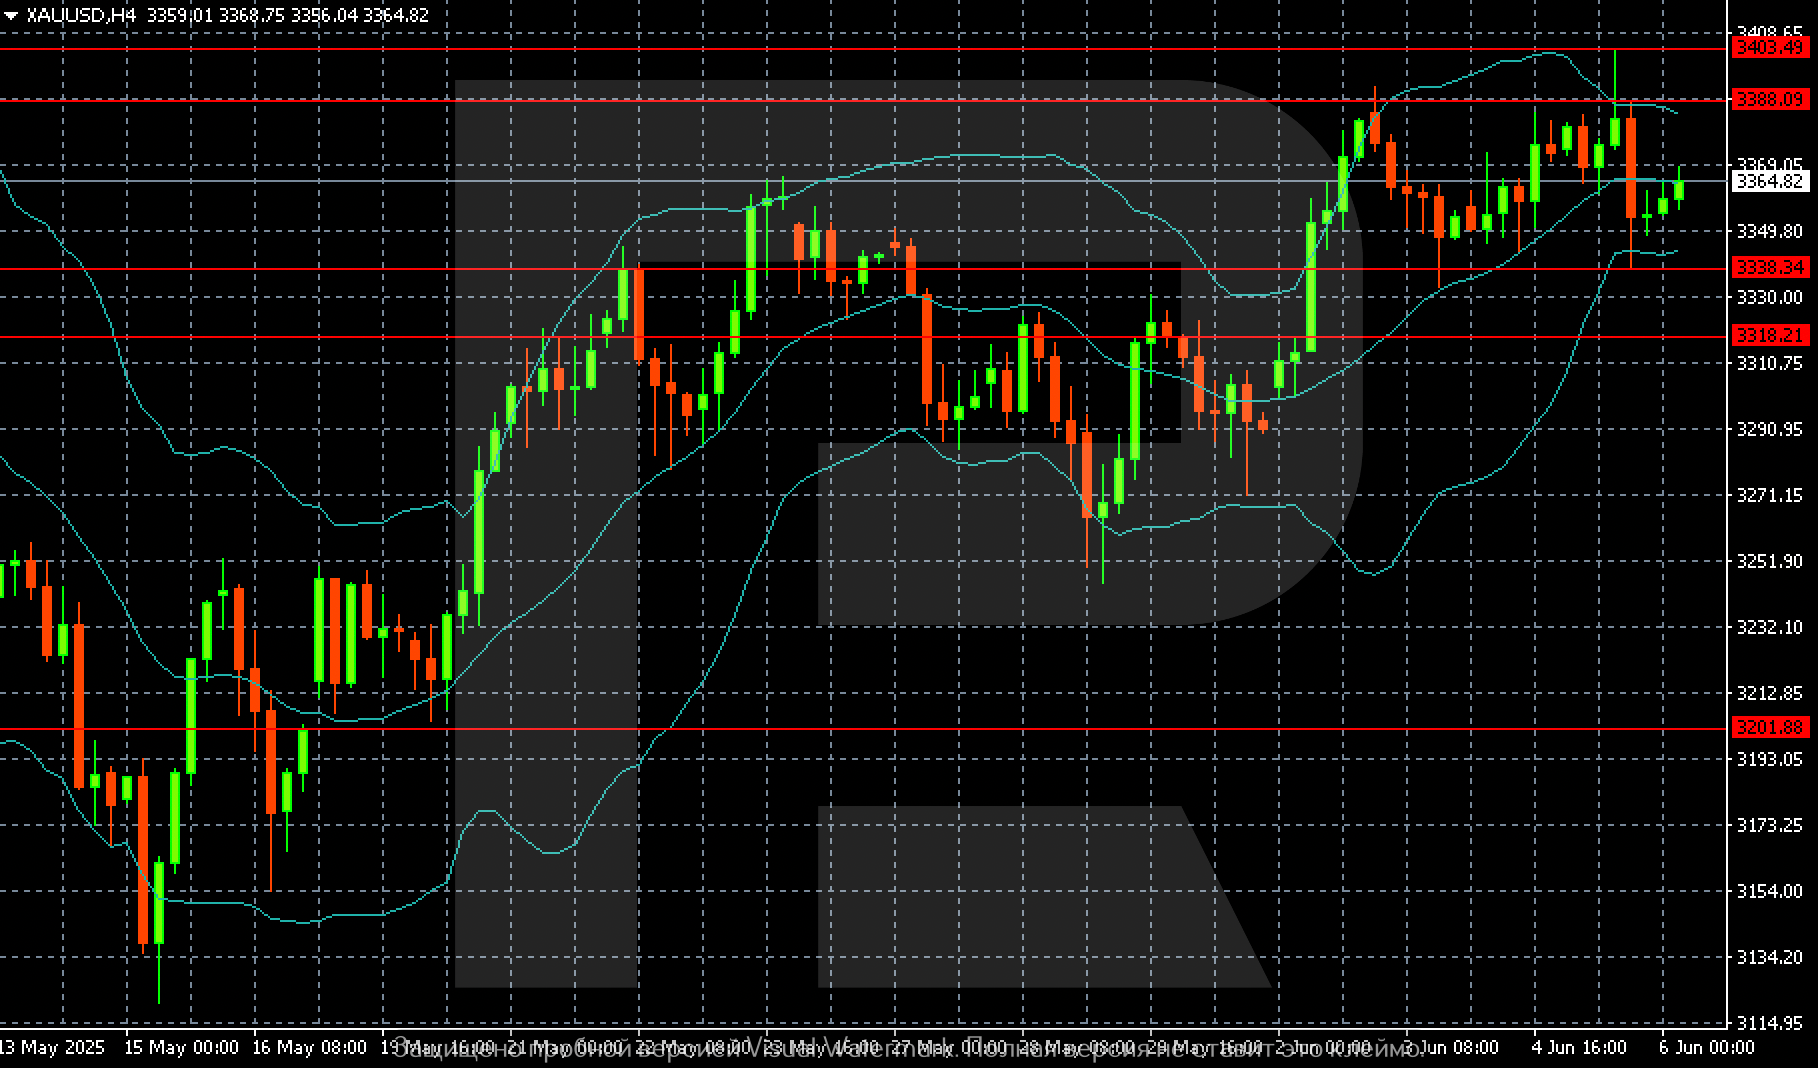Click the 3310.75 price scale value
Viewport: 1818px width, 1068px height.
1770,363
